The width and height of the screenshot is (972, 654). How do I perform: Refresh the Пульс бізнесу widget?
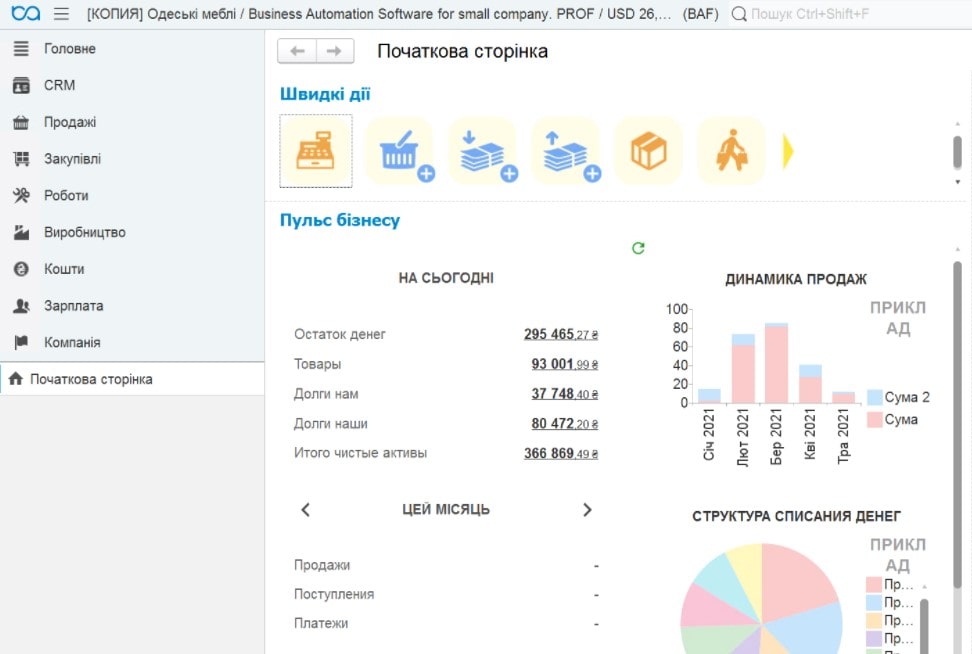[638, 249]
